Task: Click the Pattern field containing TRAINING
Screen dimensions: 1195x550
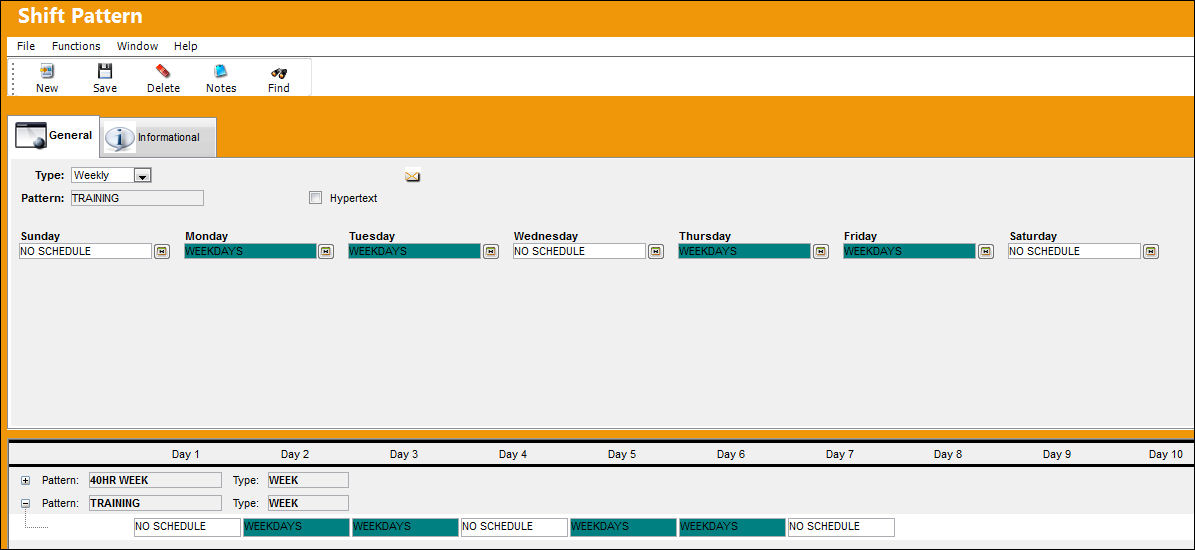Action: click(137, 198)
